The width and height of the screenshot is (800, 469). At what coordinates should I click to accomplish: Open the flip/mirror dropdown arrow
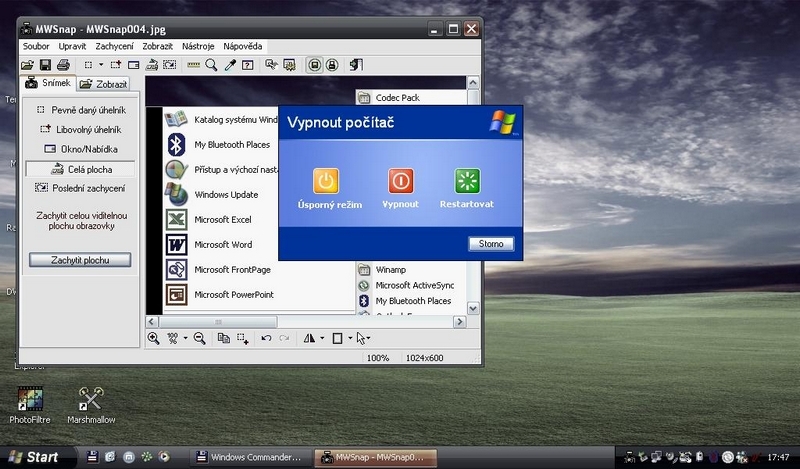pyautogui.click(x=321, y=339)
